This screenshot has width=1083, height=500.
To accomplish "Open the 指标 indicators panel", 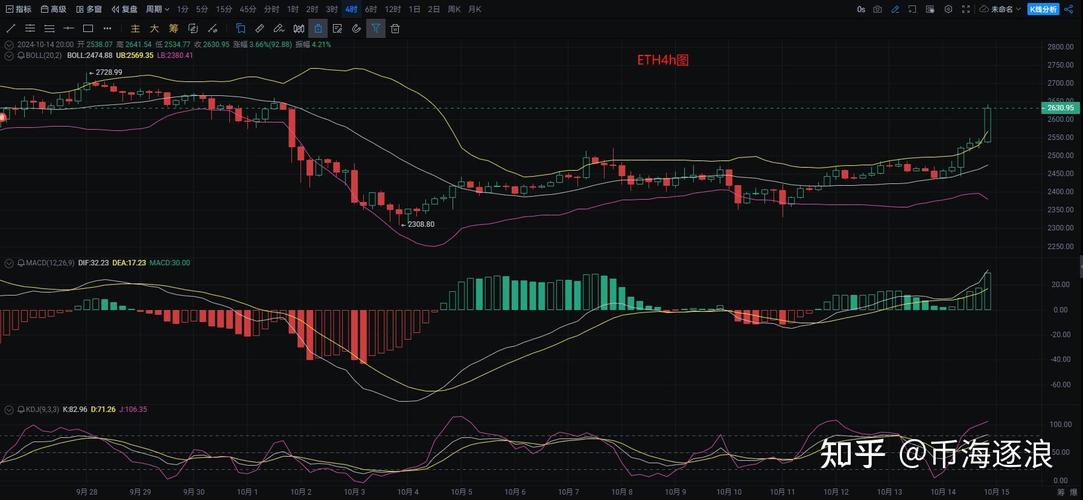I will click(x=18, y=9).
